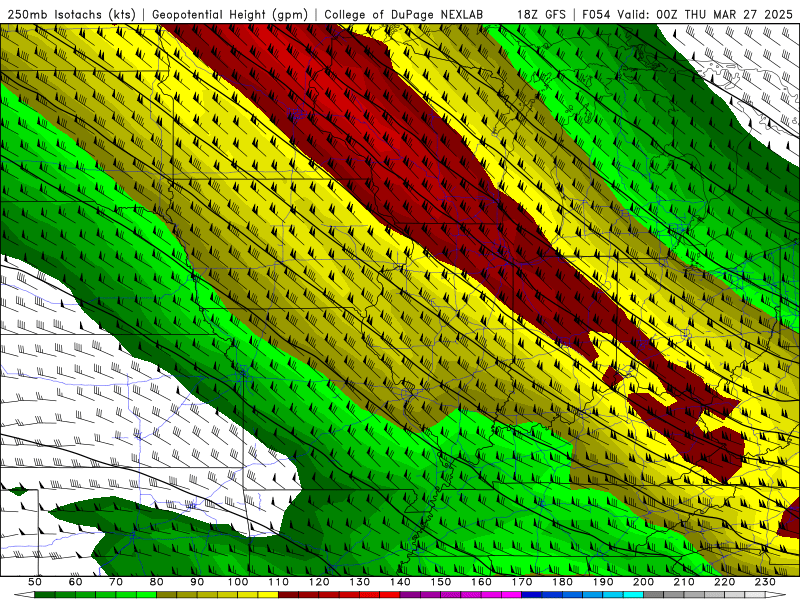The height and width of the screenshot is (600, 800).
Task: Click the 120 tick label on the color bar
Action: (x=319, y=582)
